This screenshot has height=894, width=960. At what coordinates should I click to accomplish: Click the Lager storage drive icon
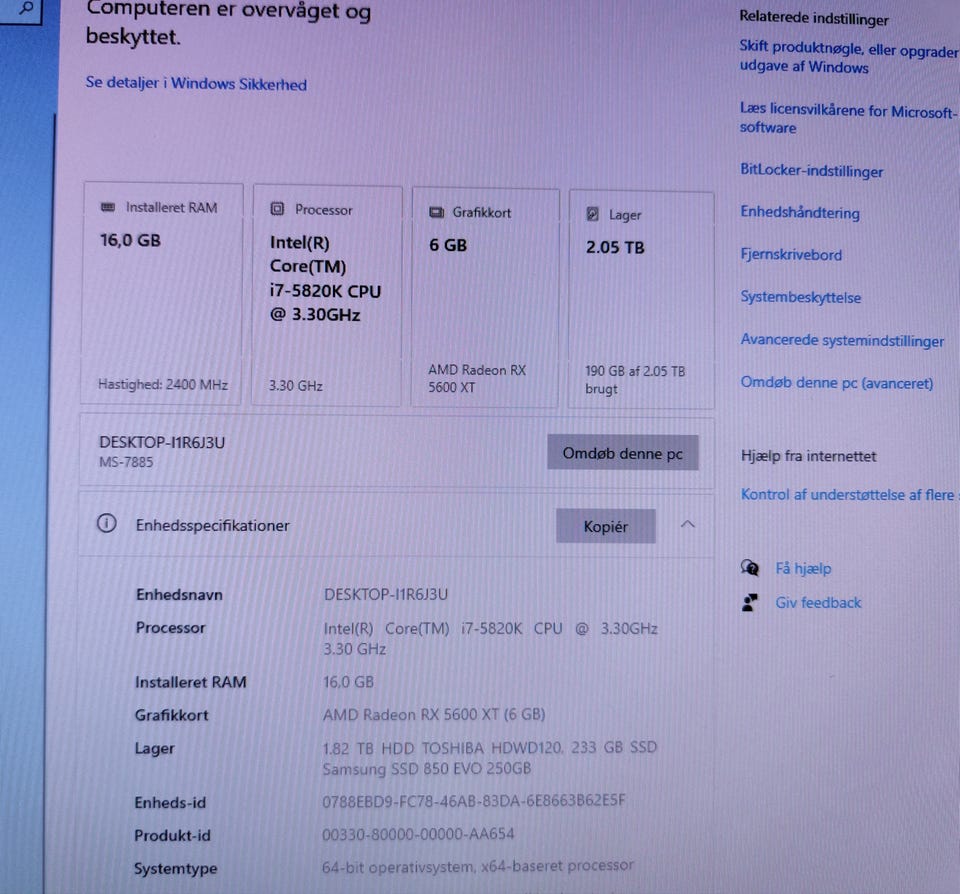(x=593, y=214)
